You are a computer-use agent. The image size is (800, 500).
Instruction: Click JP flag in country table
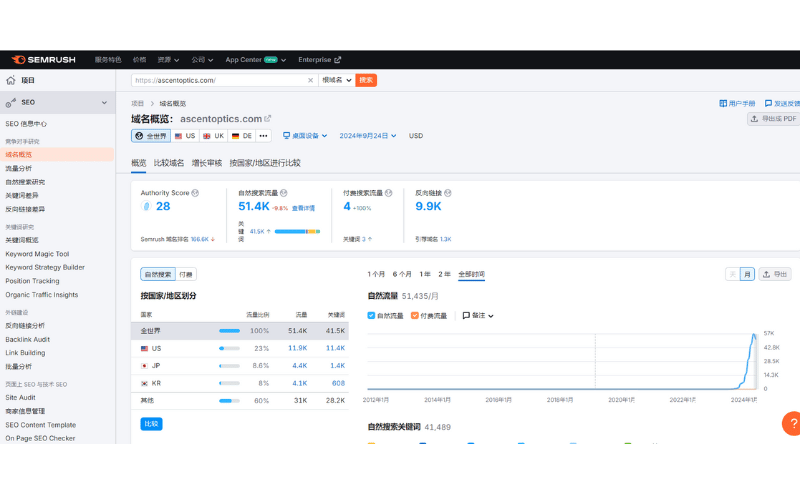(144, 366)
